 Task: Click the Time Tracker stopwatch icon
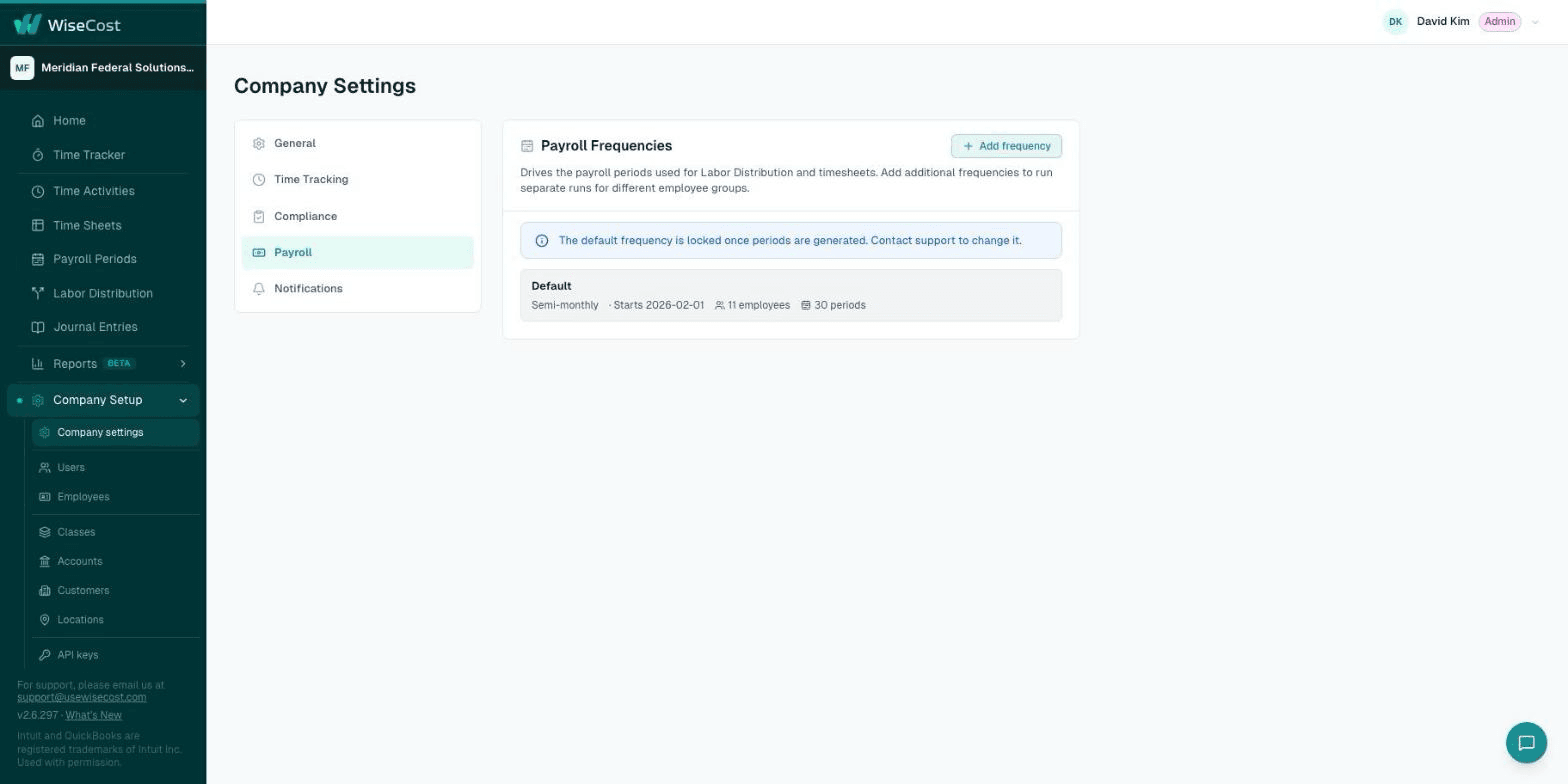(38, 155)
